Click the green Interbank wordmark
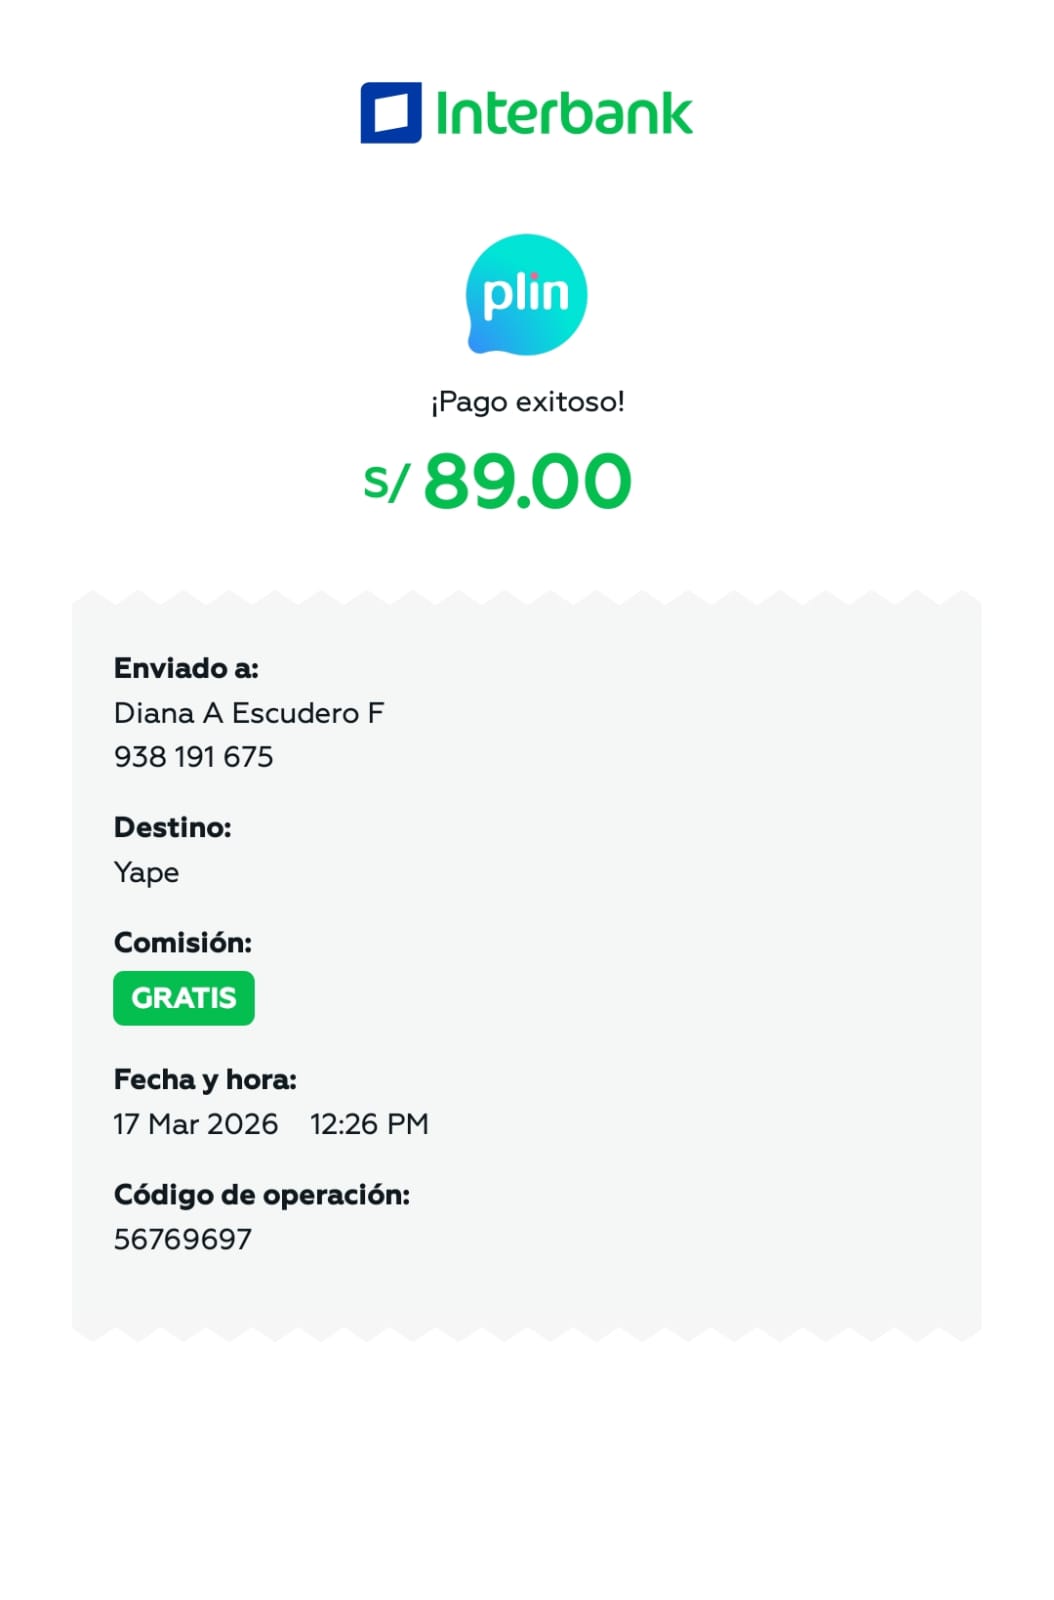 pos(563,114)
